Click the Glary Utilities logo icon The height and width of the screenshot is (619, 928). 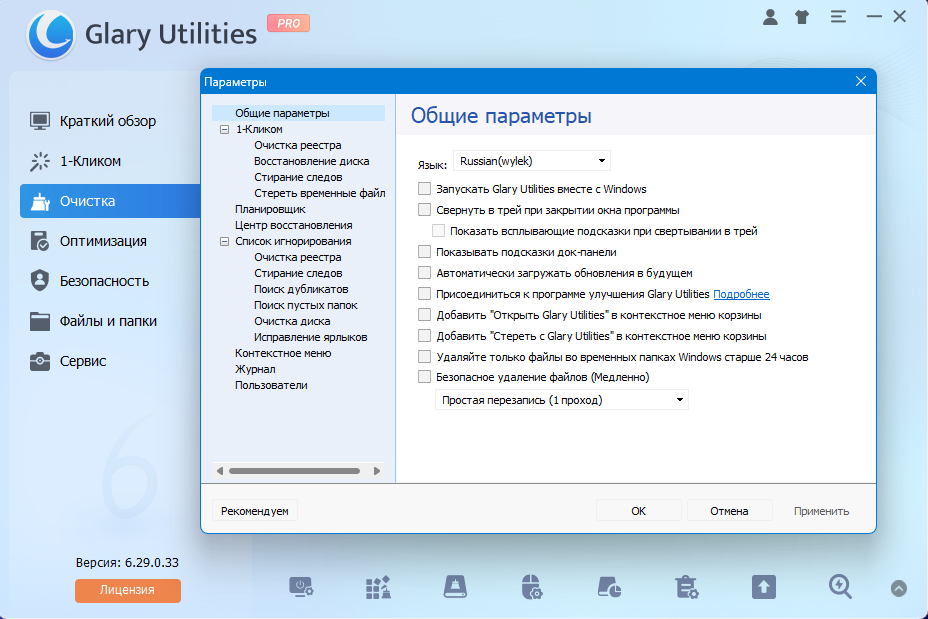(51, 35)
